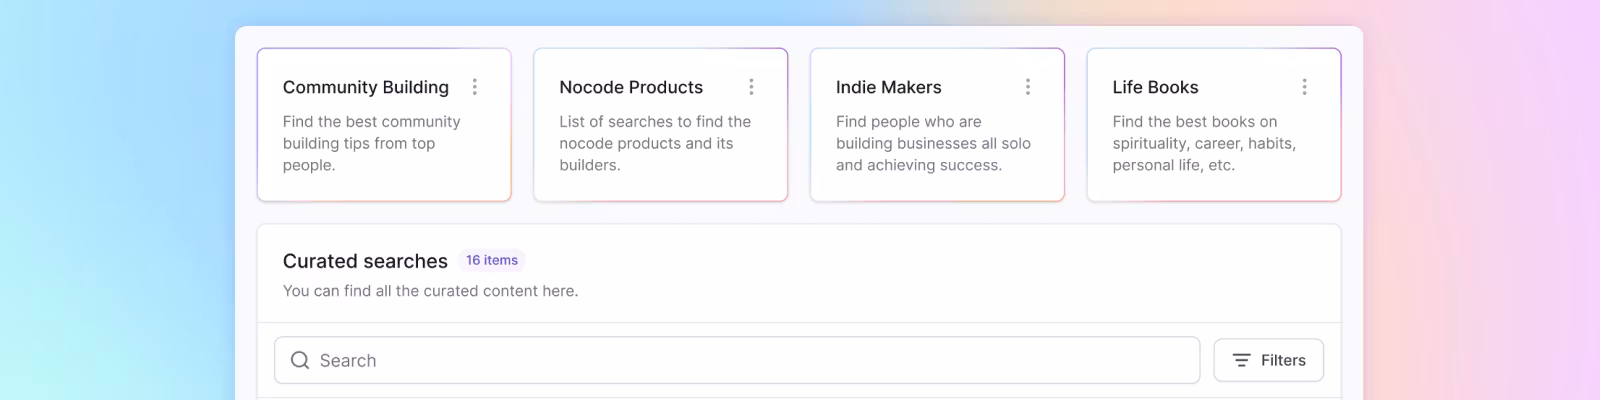This screenshot has height=400, width=1600.
Task: Click the Life Books description text
Action: click(x=1203, y=143)
